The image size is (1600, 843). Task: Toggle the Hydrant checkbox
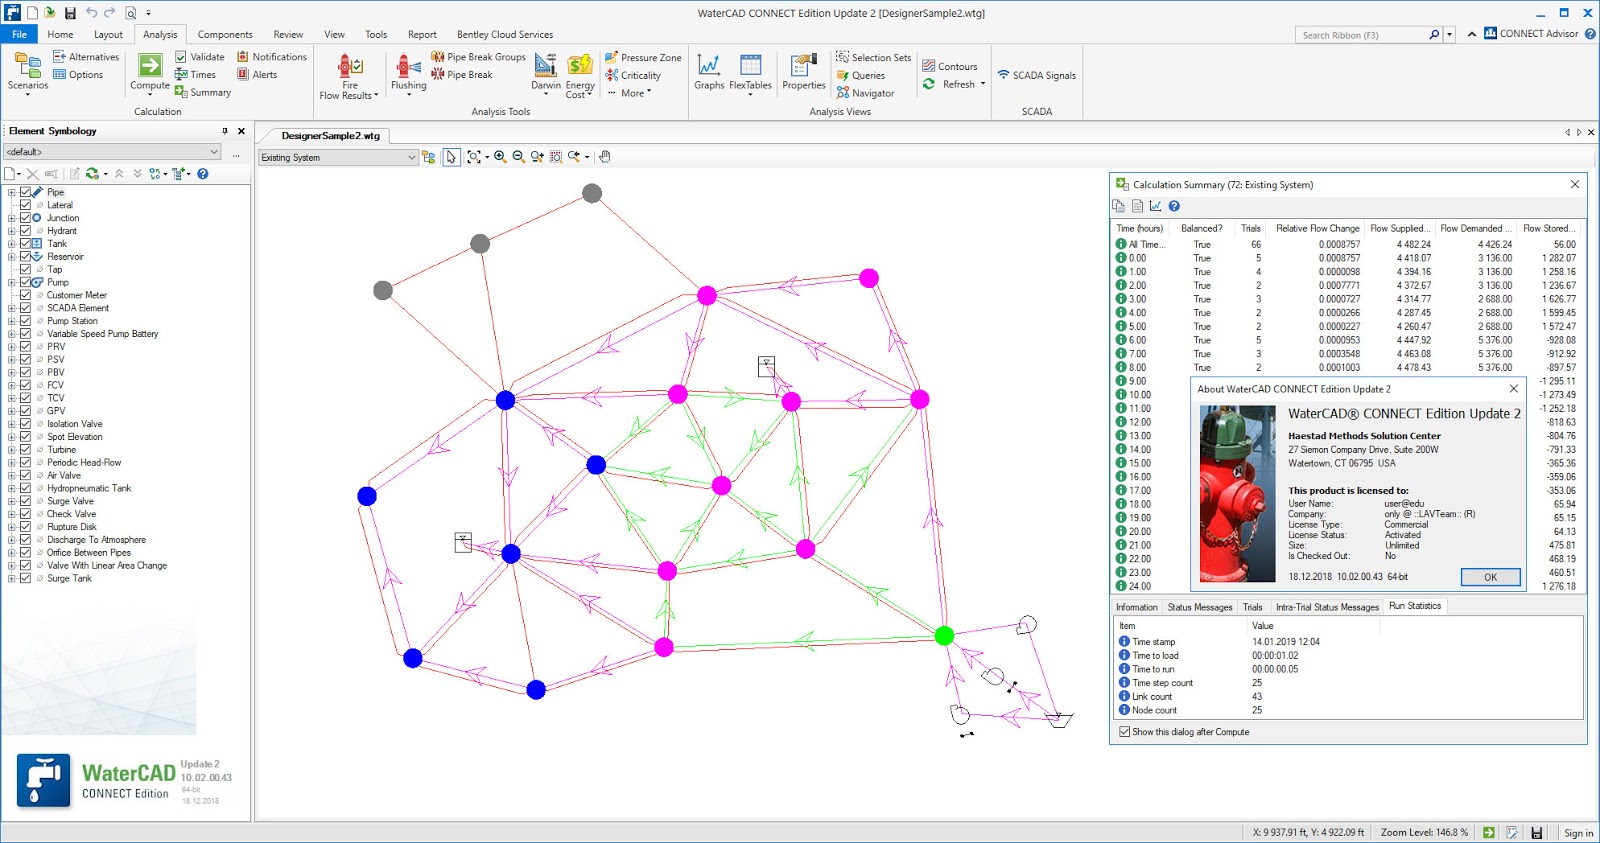pos(25,231)
